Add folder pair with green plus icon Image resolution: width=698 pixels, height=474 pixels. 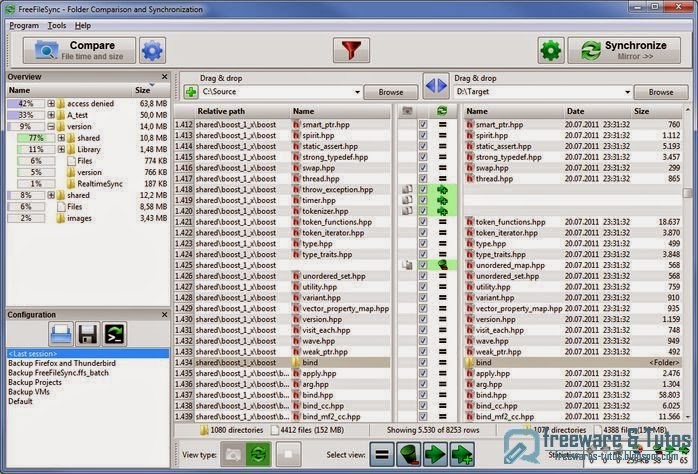click(191, 92)
